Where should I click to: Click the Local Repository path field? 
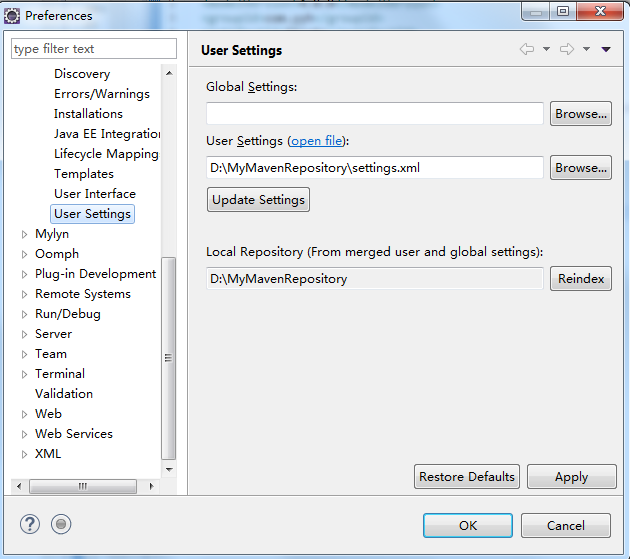375,278
